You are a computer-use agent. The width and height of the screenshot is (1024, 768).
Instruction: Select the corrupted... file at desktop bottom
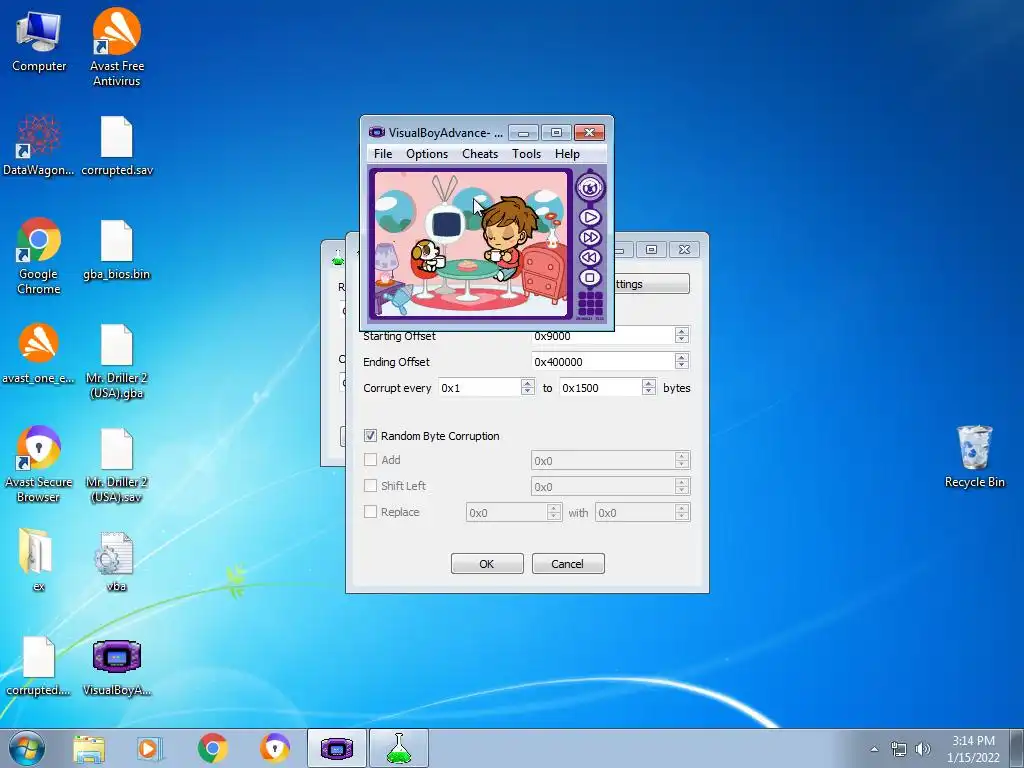pos(39,665)
